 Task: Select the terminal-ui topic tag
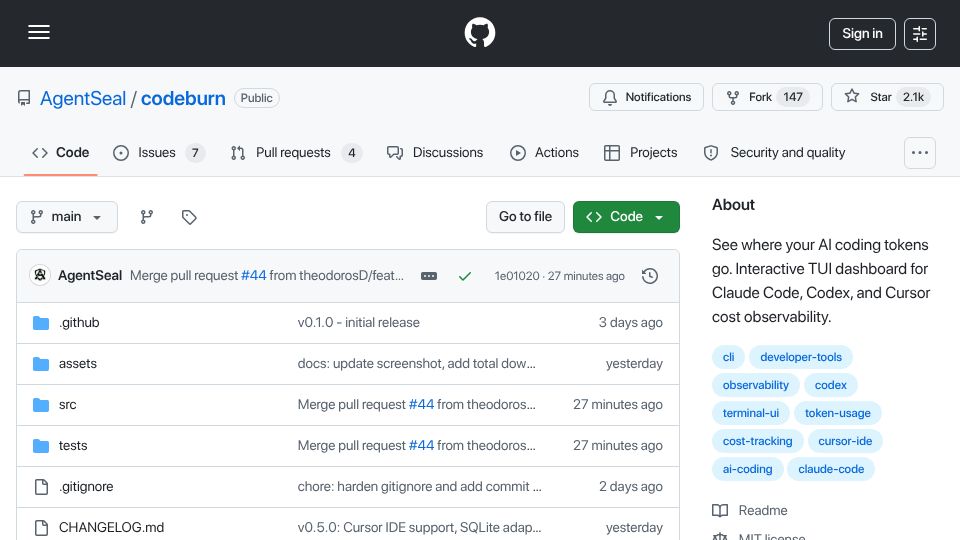tap(751, 413)
